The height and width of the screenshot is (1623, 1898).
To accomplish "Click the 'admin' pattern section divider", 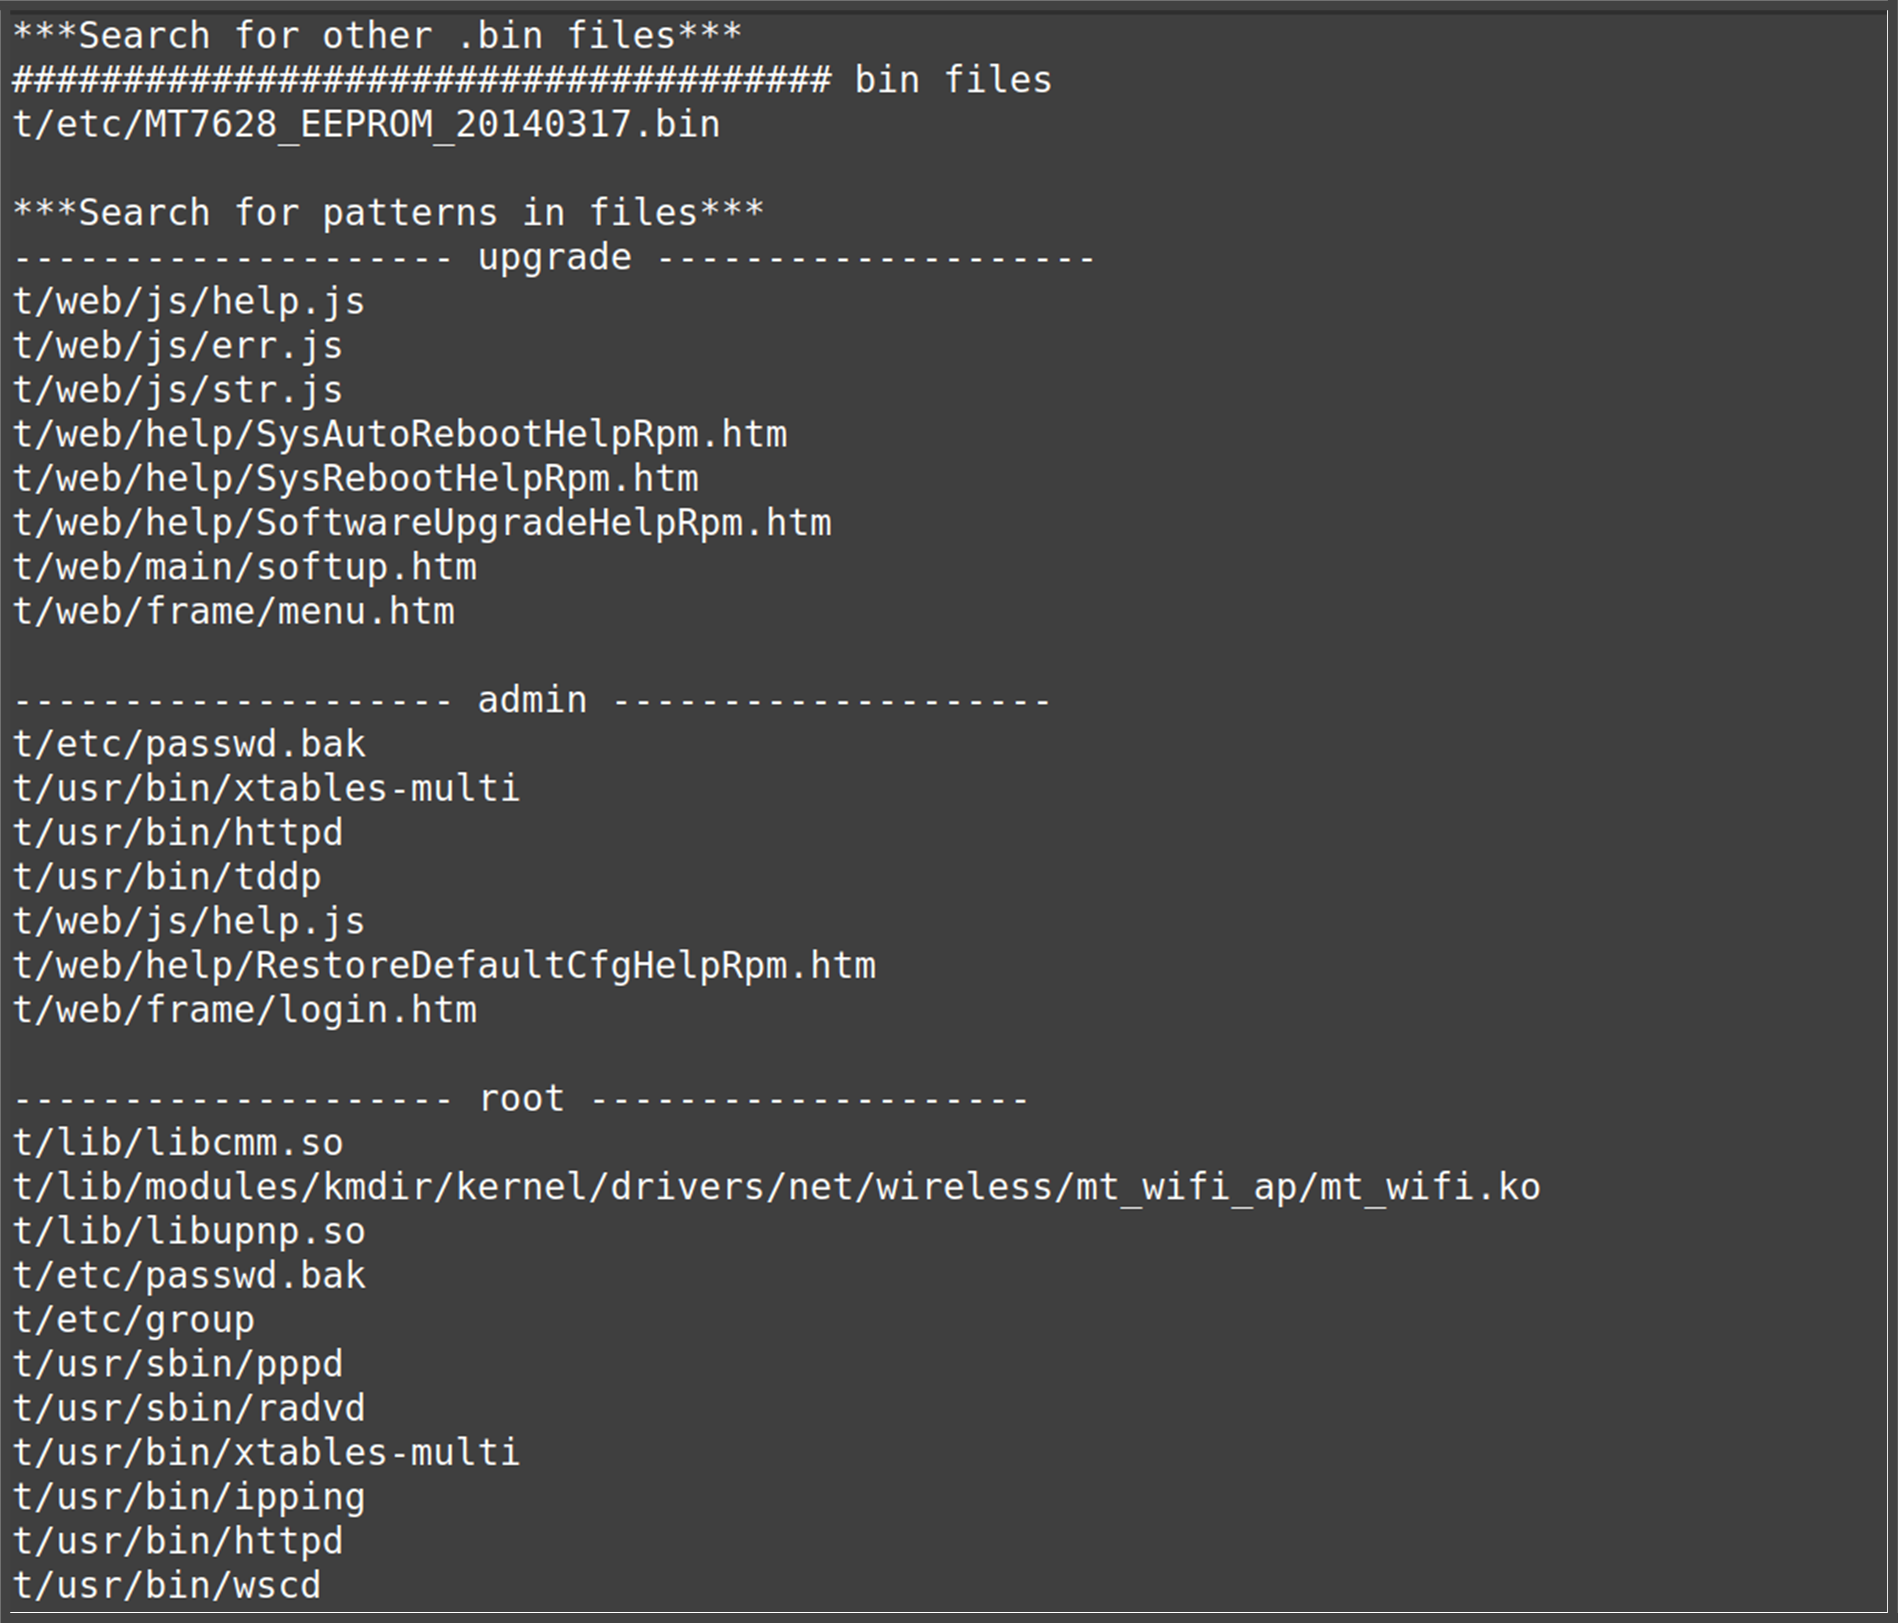I will 532,700.
